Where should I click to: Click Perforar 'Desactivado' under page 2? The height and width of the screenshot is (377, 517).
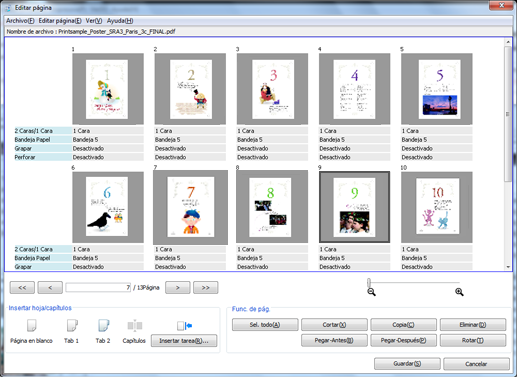coord(190,157)
